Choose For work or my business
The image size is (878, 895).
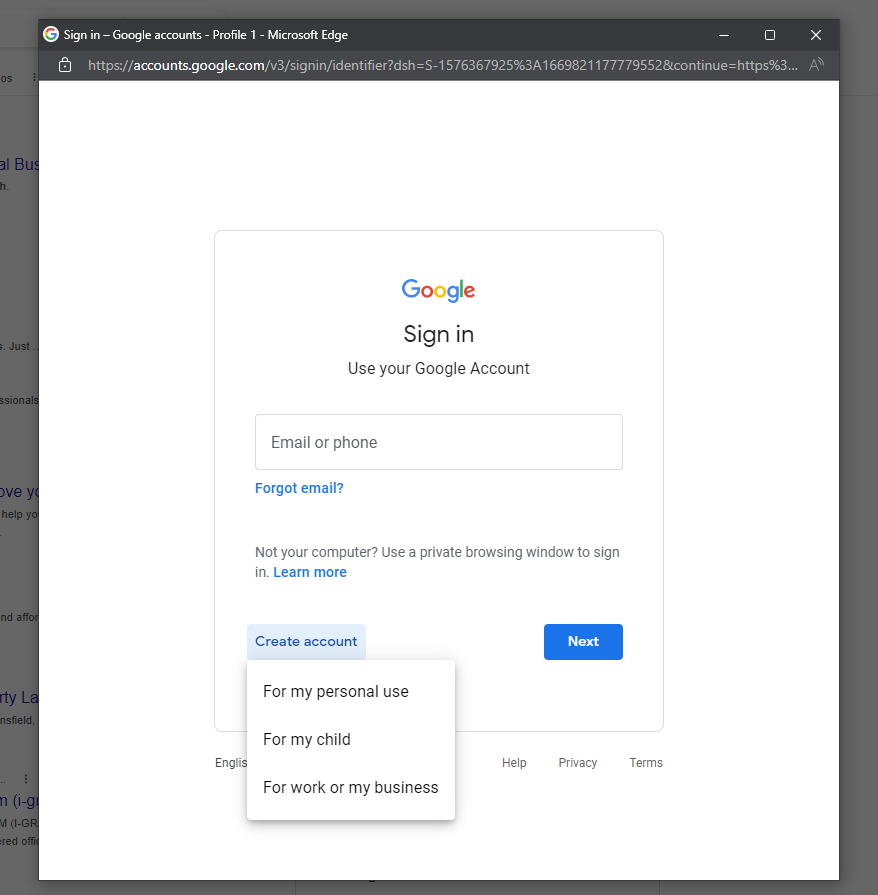click(x=350, y=787)
